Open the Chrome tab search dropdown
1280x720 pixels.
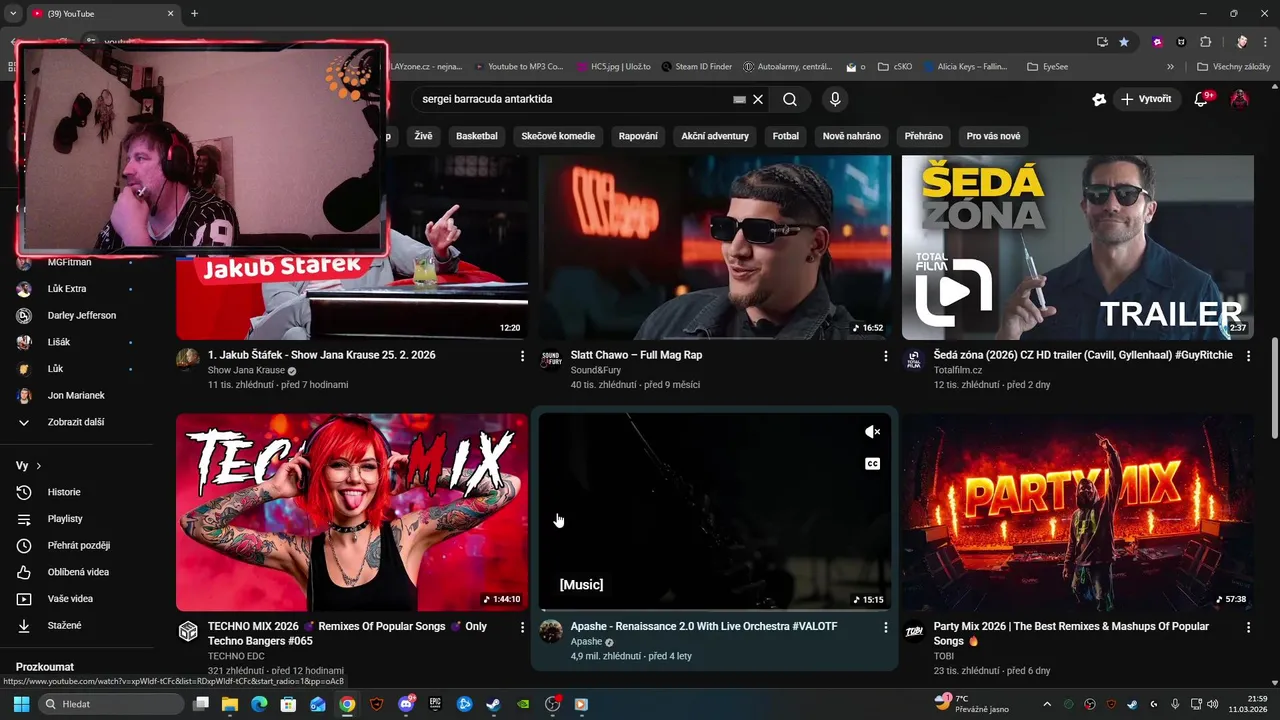(13, 13)
